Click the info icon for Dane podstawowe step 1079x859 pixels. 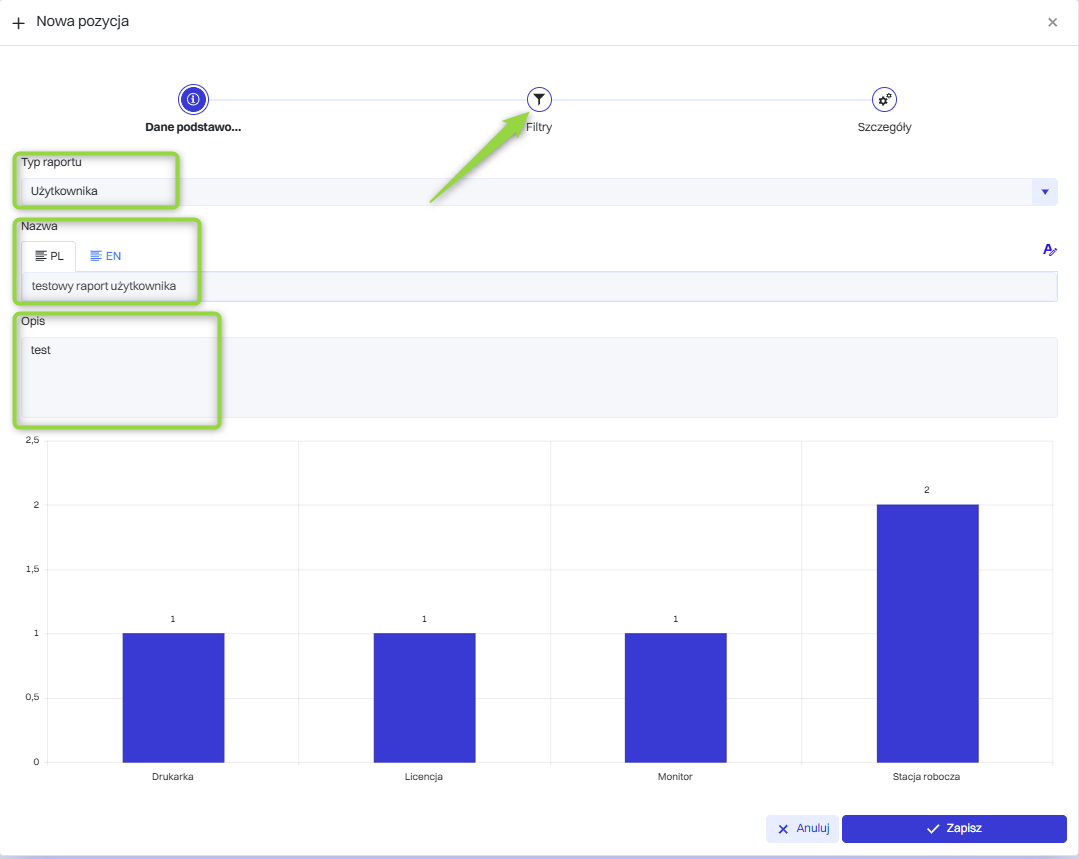(x=193, y=99)
